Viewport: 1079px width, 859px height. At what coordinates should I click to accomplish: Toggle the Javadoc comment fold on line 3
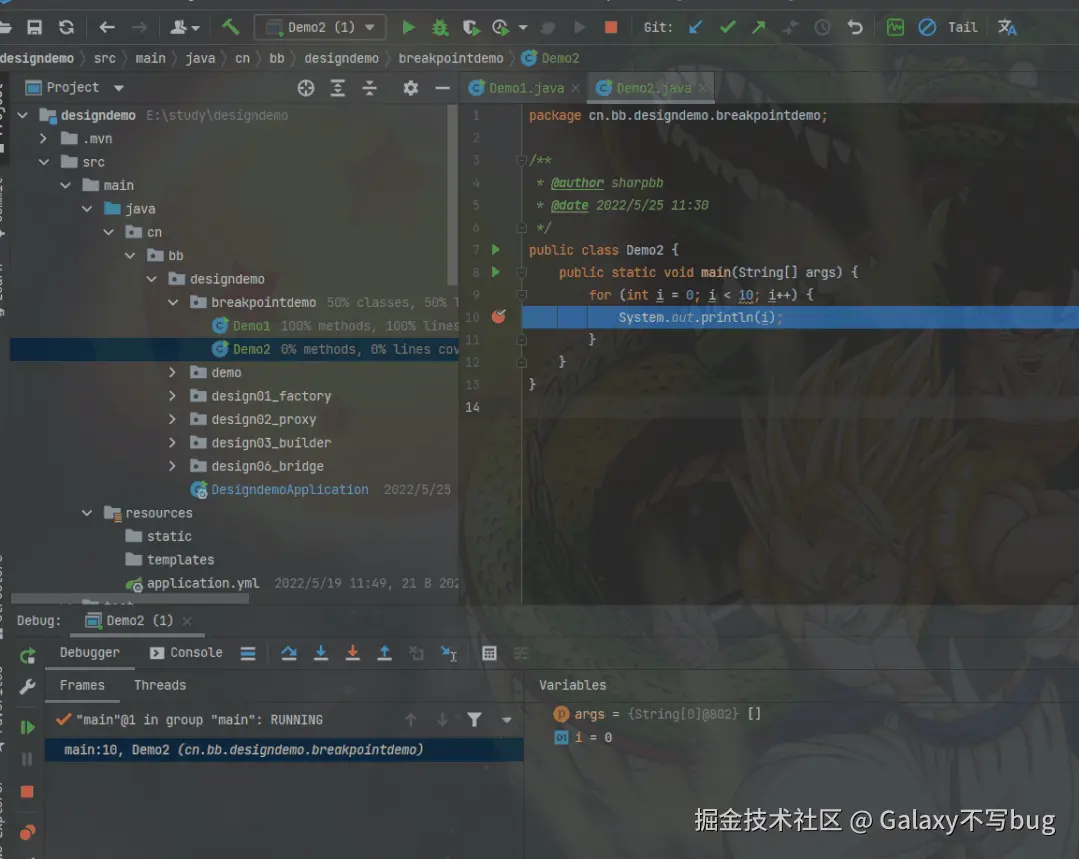(521, 160)
